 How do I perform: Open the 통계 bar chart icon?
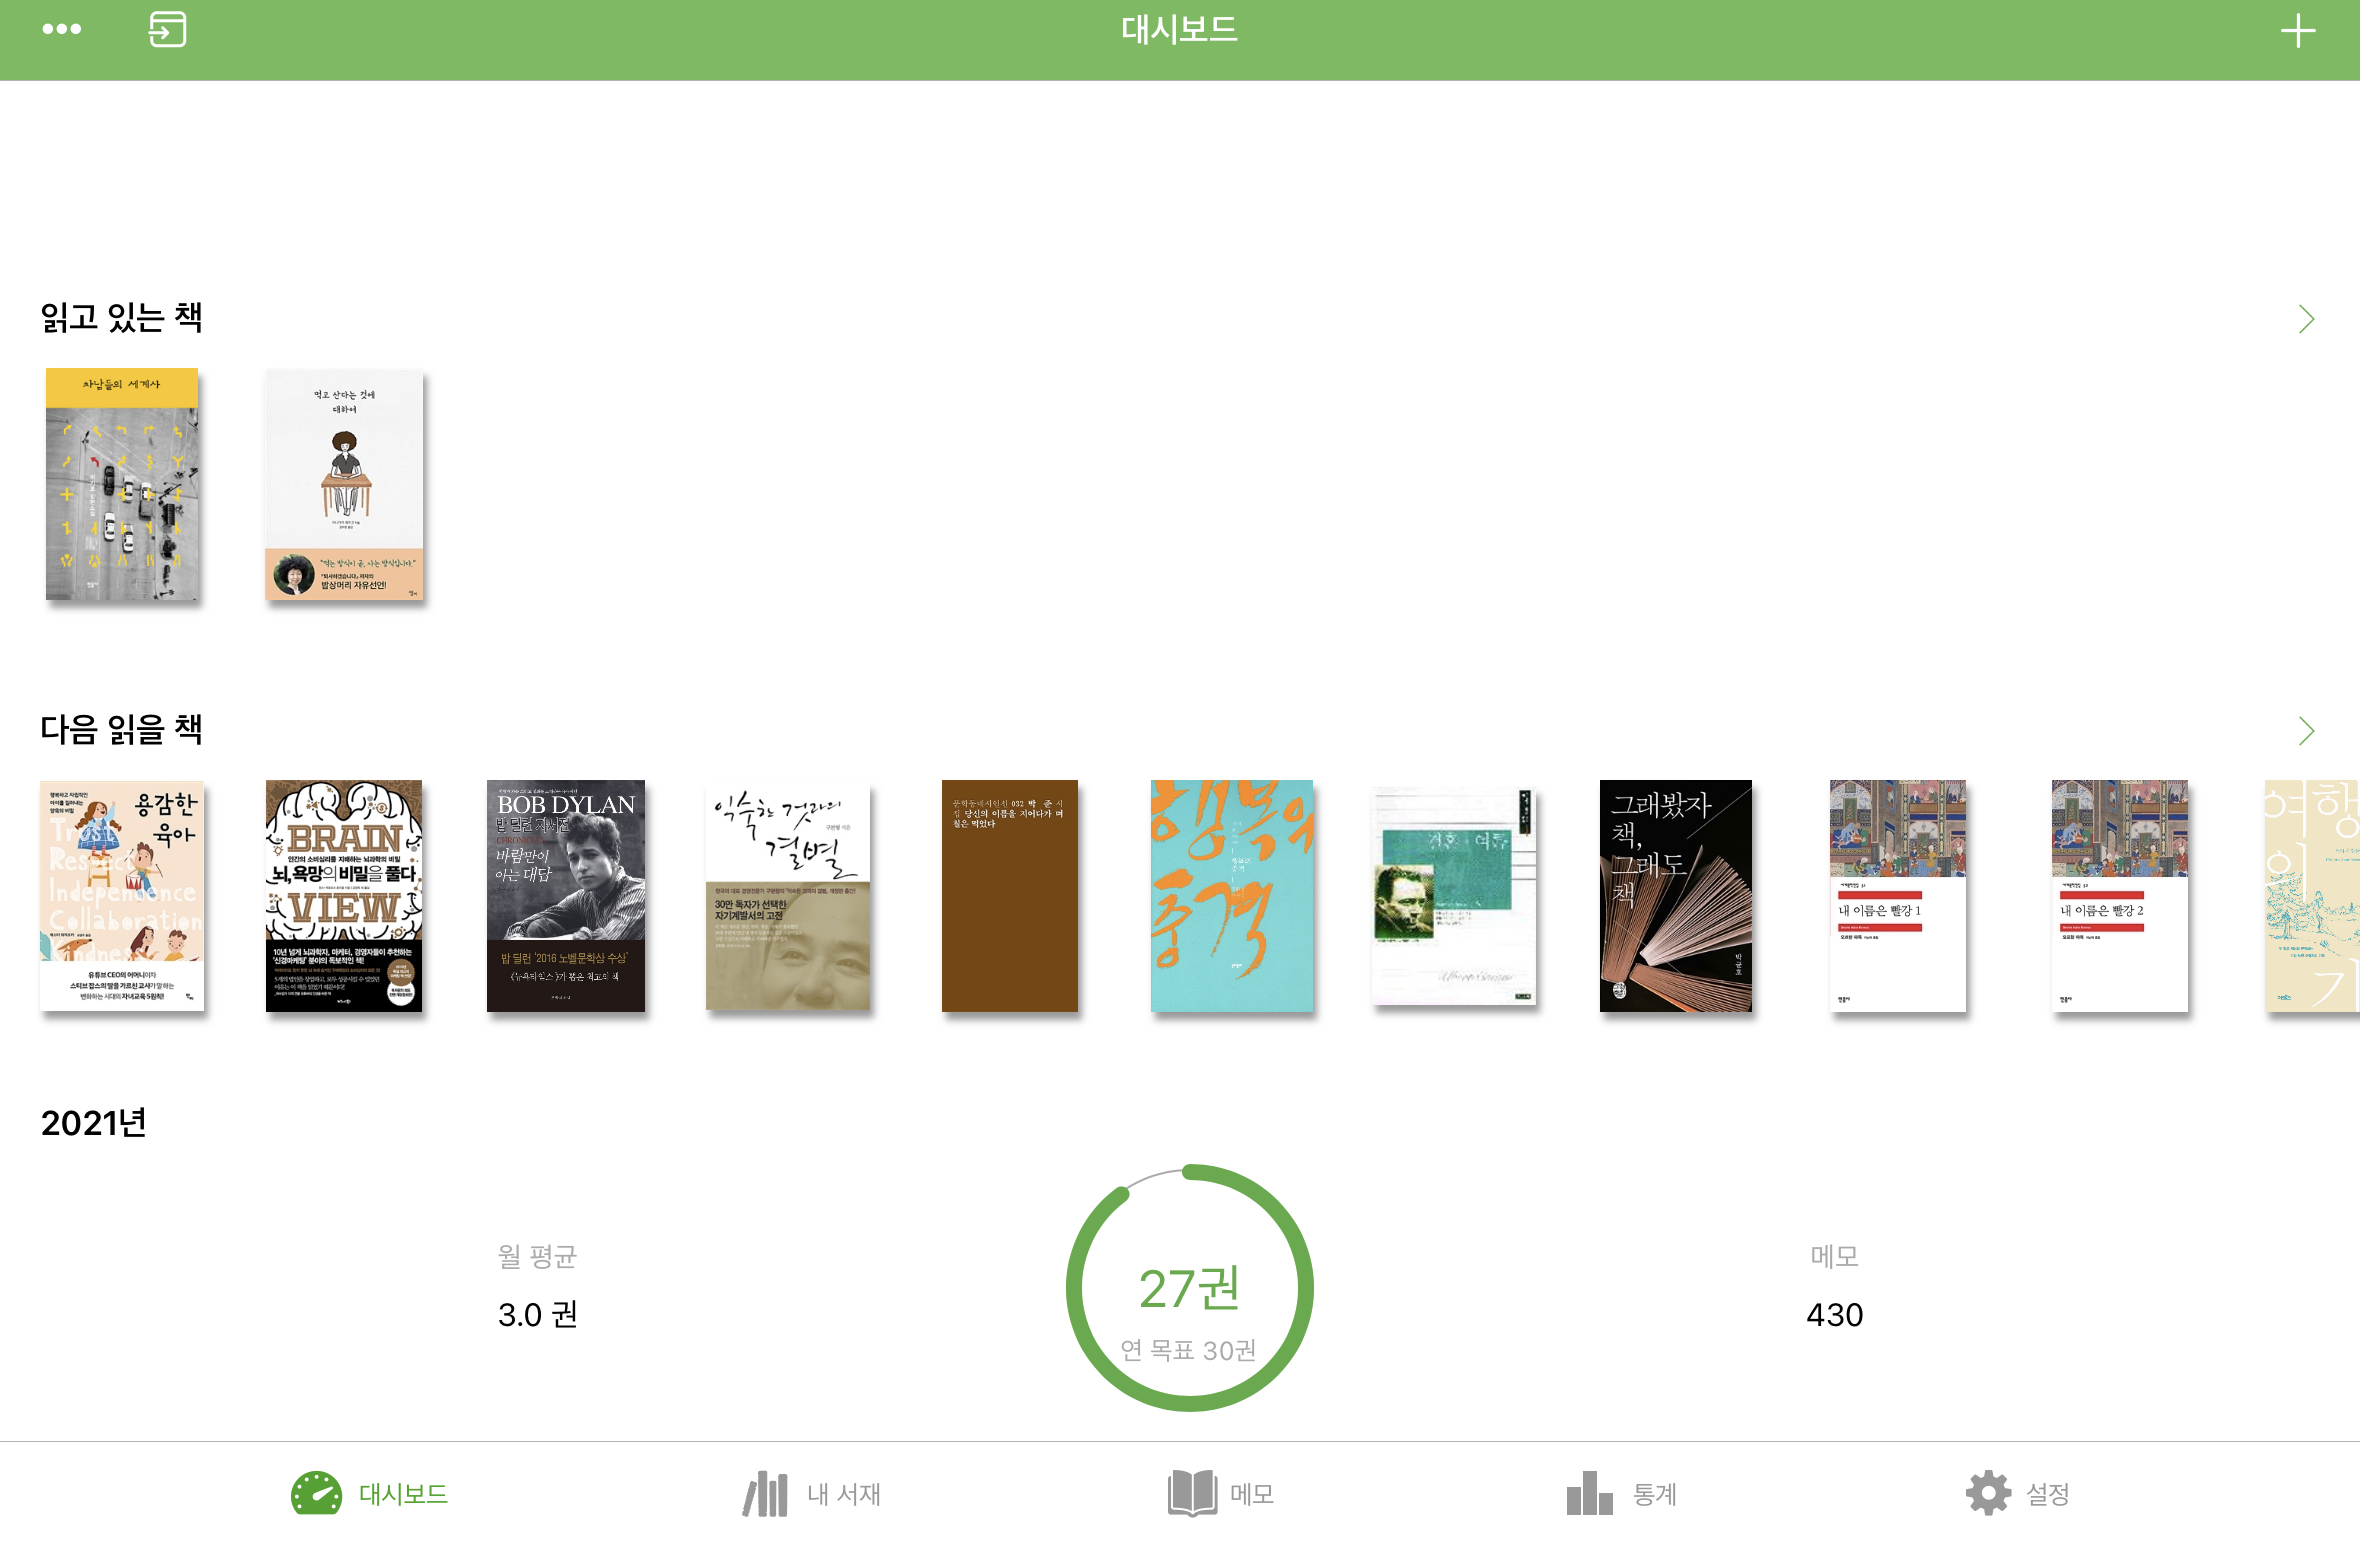[x=1589, y=1493]
